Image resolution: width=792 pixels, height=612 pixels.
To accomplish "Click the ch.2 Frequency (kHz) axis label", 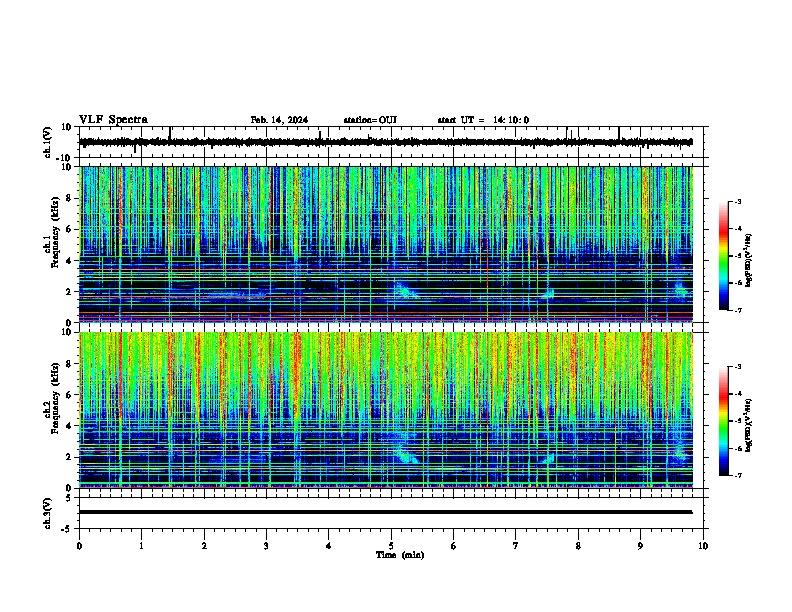I will coord(51,398).
